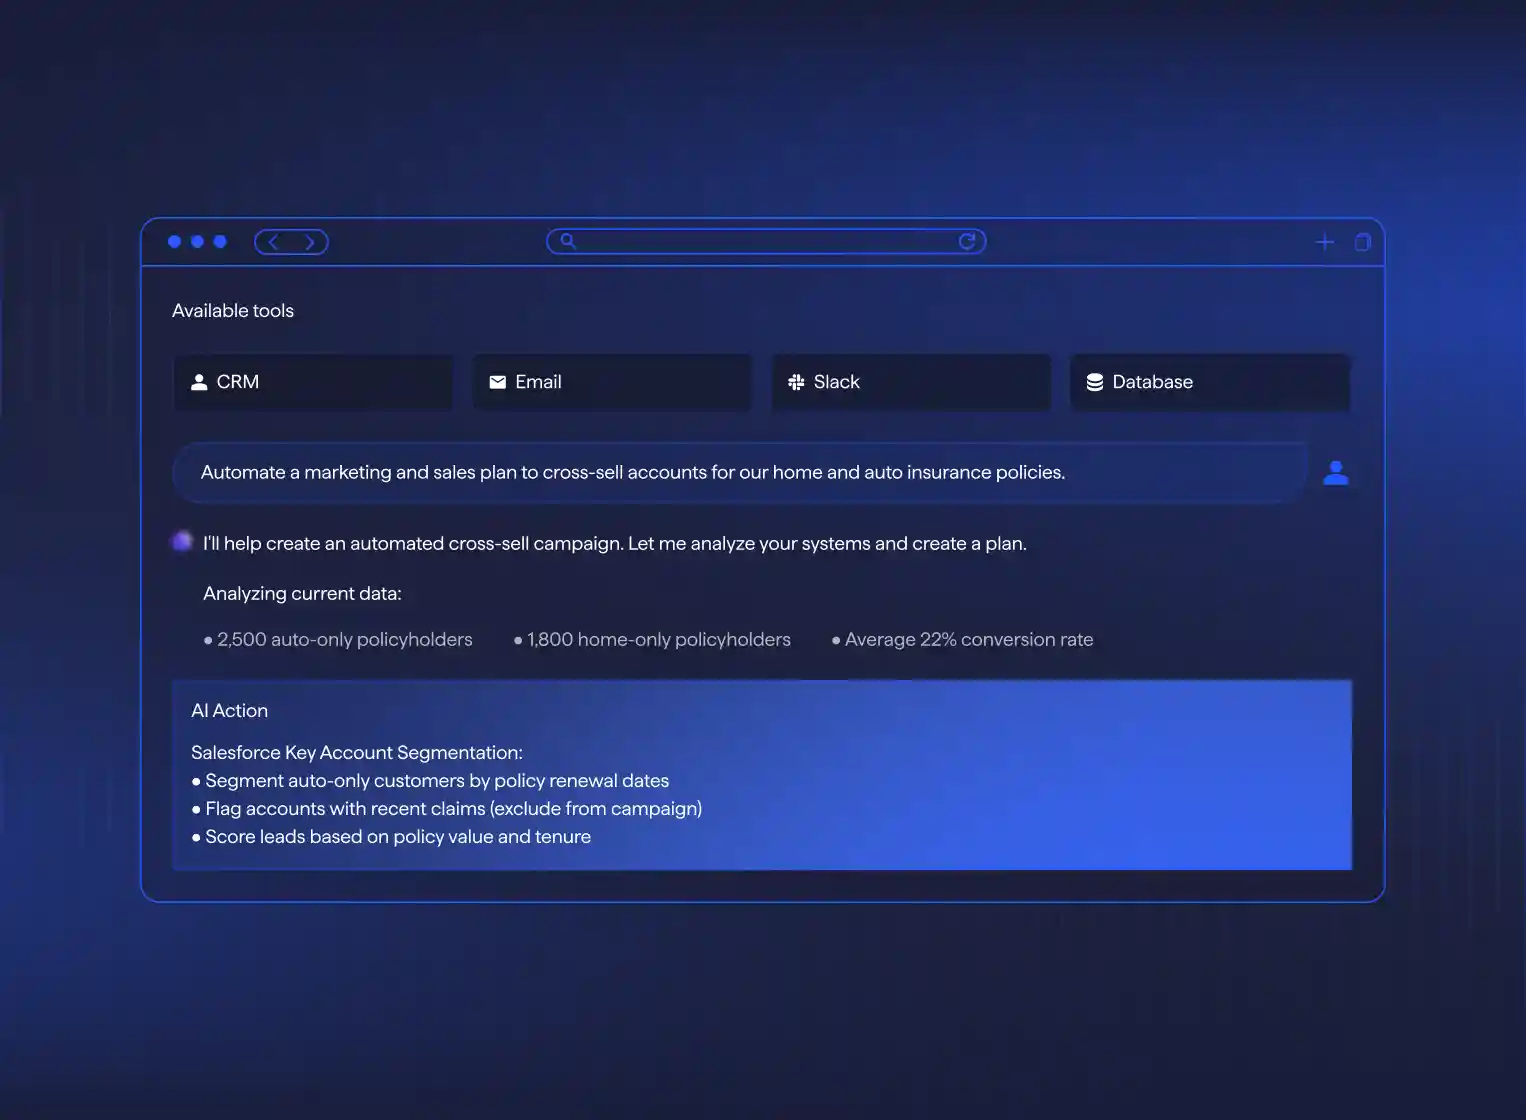The width and height of the screenshot is (1526, 1120).
Task: Go forward with the right chevron
Action: coord(310,242)
